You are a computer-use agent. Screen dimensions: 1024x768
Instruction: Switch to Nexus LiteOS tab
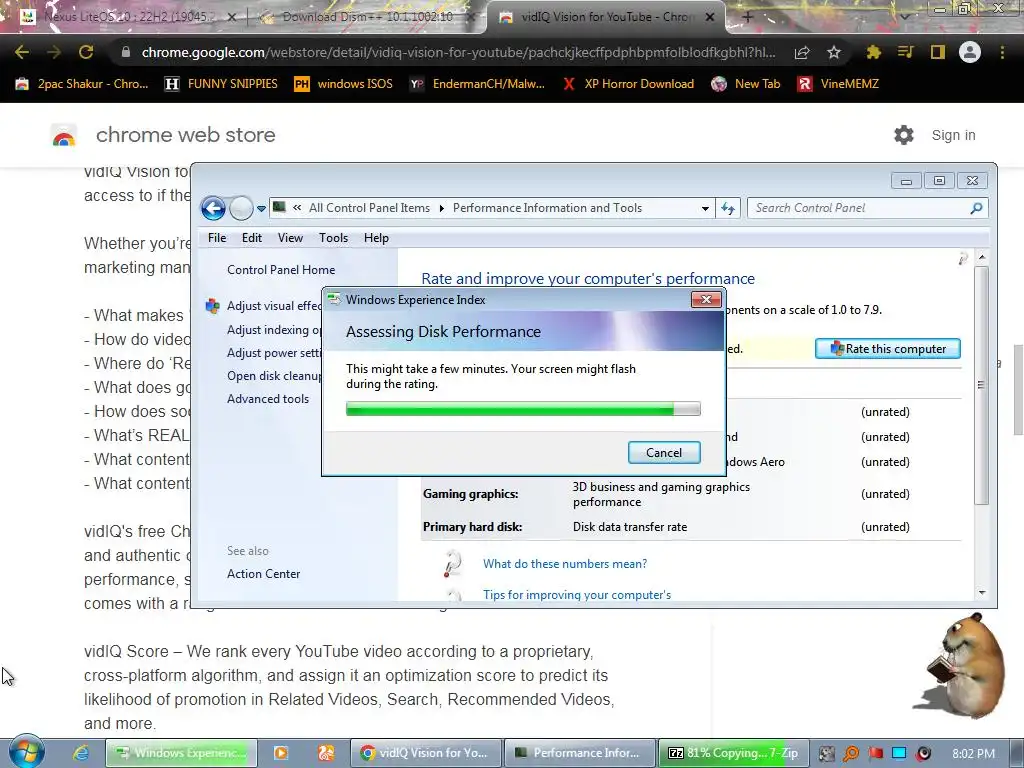pos(127,17)
